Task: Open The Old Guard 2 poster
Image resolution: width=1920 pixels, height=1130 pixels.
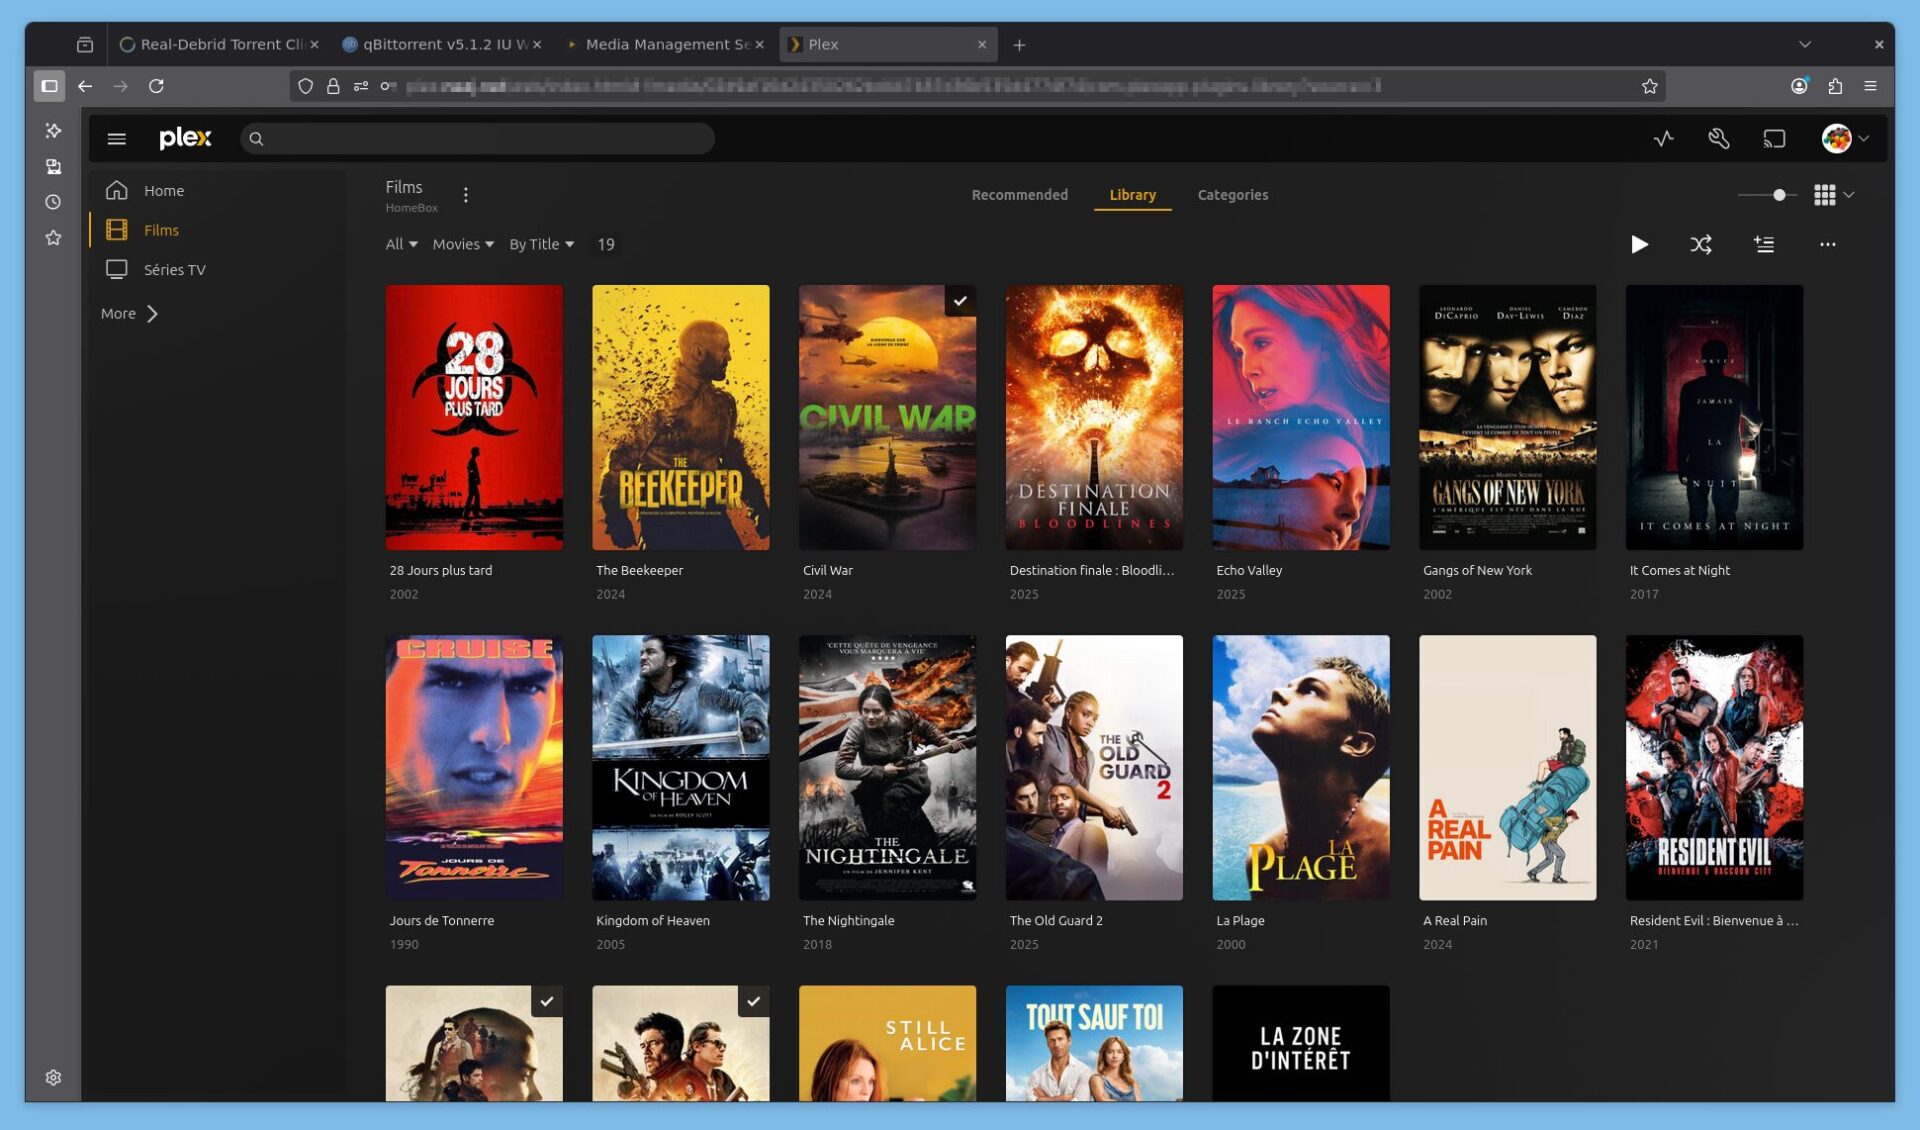Action: 1094,768
